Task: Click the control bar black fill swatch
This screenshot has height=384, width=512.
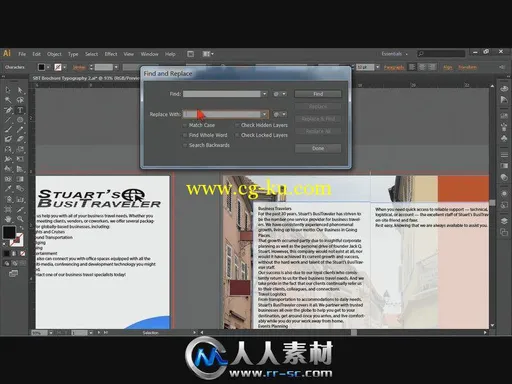Action: click(41, 67)
